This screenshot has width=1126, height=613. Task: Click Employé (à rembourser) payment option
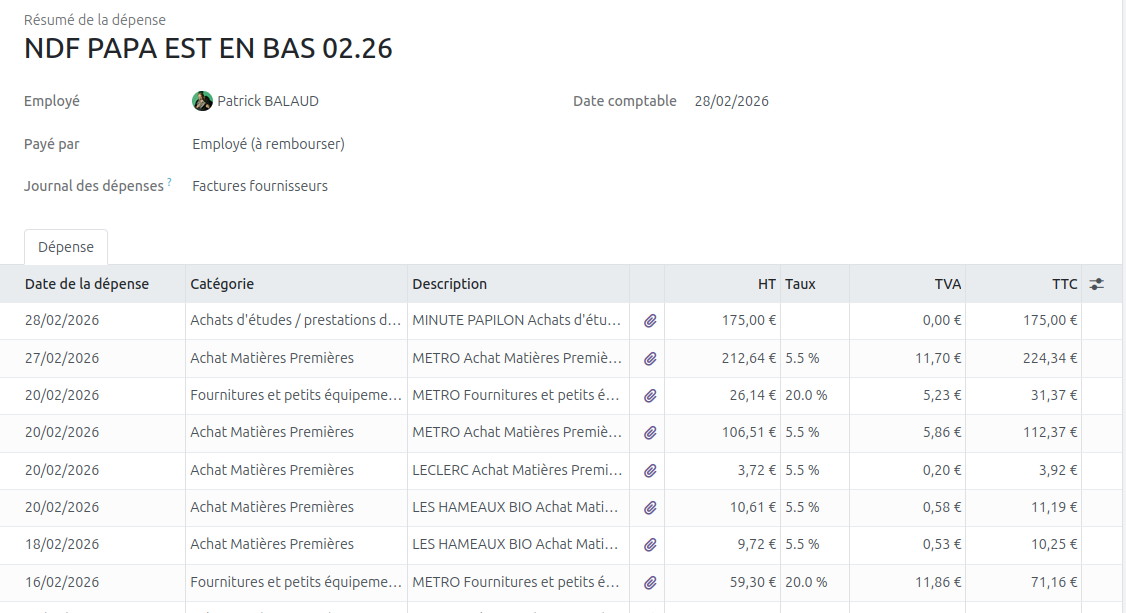point(268,144)
